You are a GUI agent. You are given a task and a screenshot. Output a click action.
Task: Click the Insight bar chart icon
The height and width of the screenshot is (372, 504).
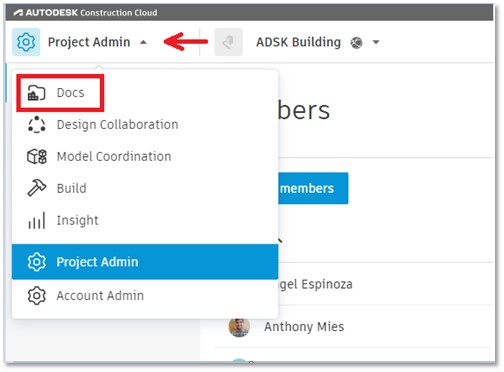tap(36, 220)
